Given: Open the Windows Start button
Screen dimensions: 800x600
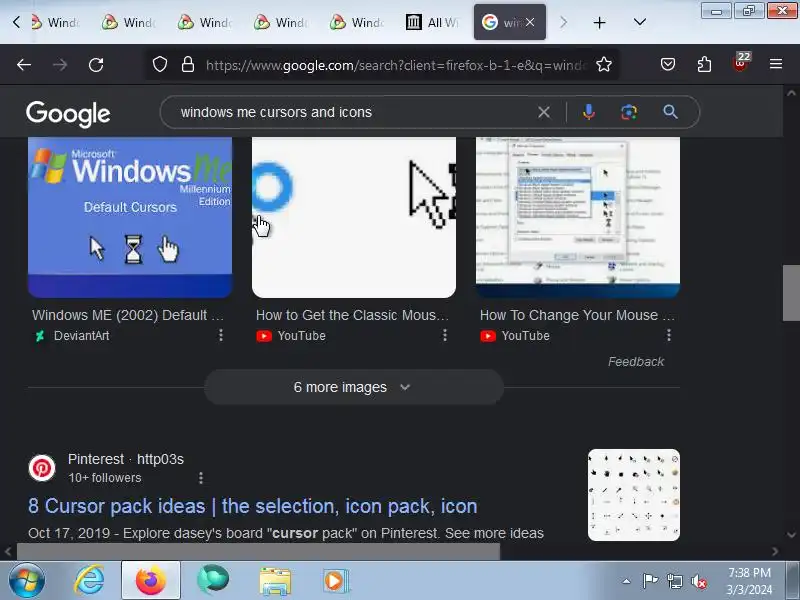Looking at the screenshot, I should (26, 581).
